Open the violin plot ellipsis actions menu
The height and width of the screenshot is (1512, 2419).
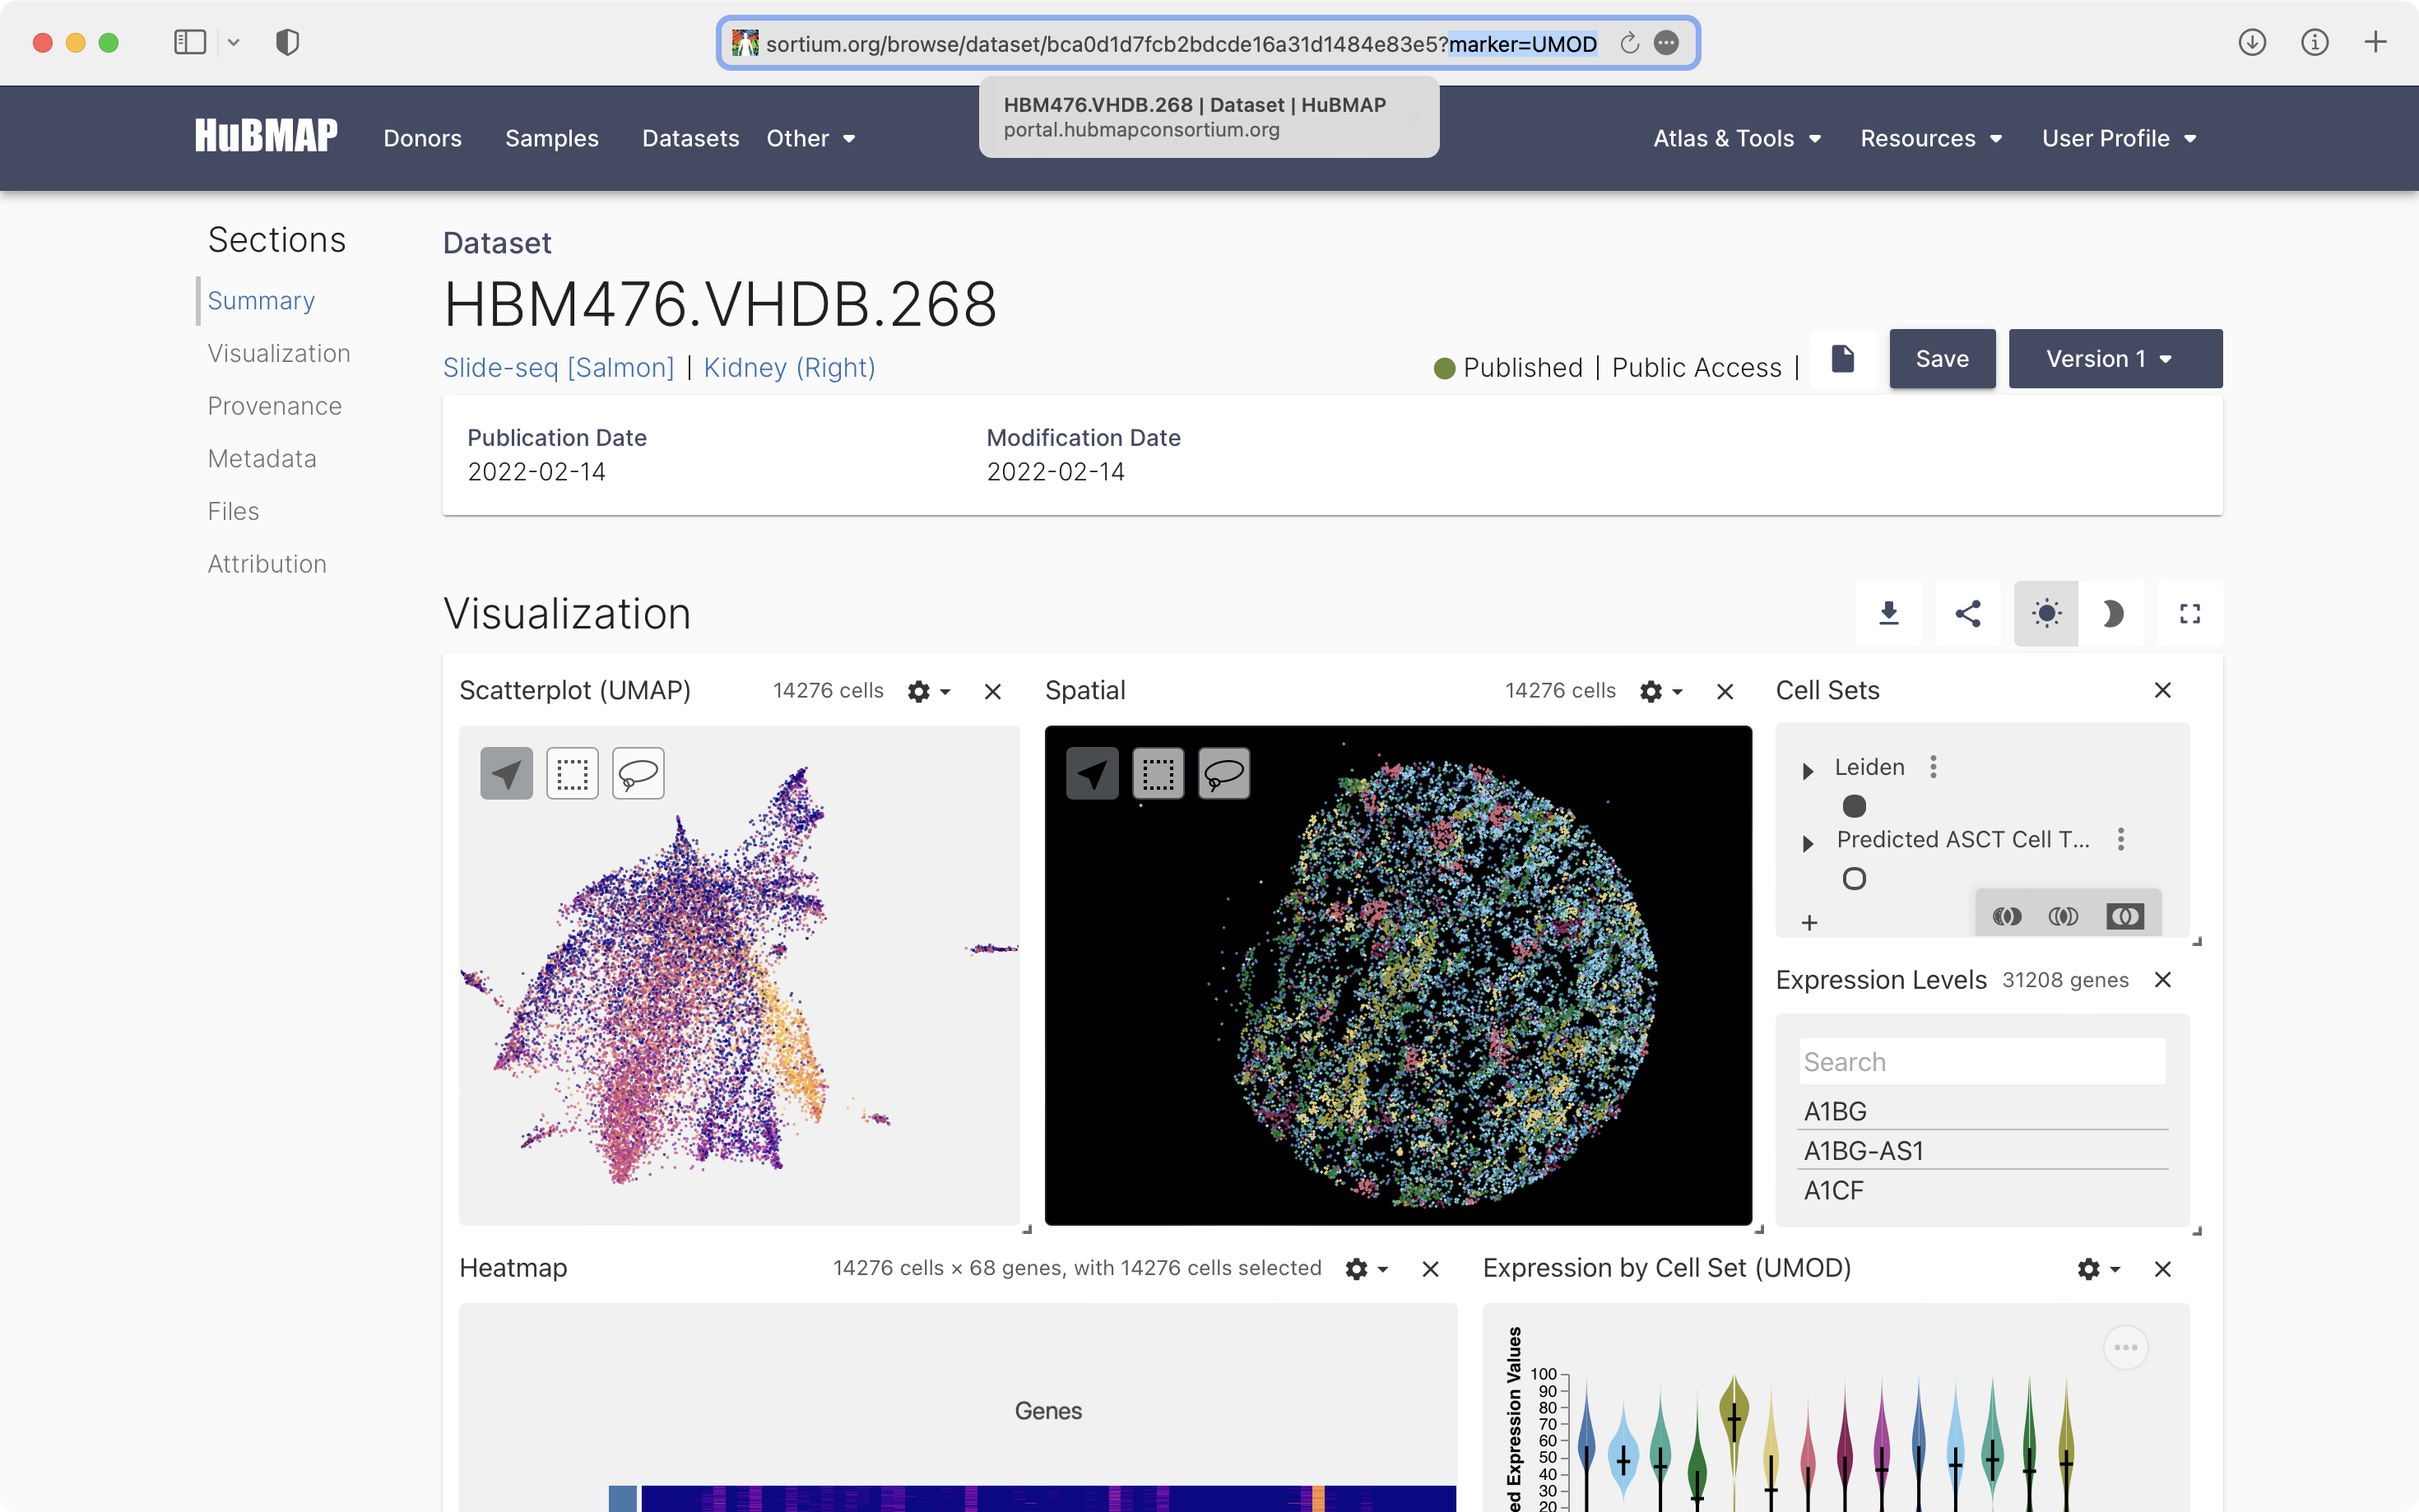[2125, 1347]
